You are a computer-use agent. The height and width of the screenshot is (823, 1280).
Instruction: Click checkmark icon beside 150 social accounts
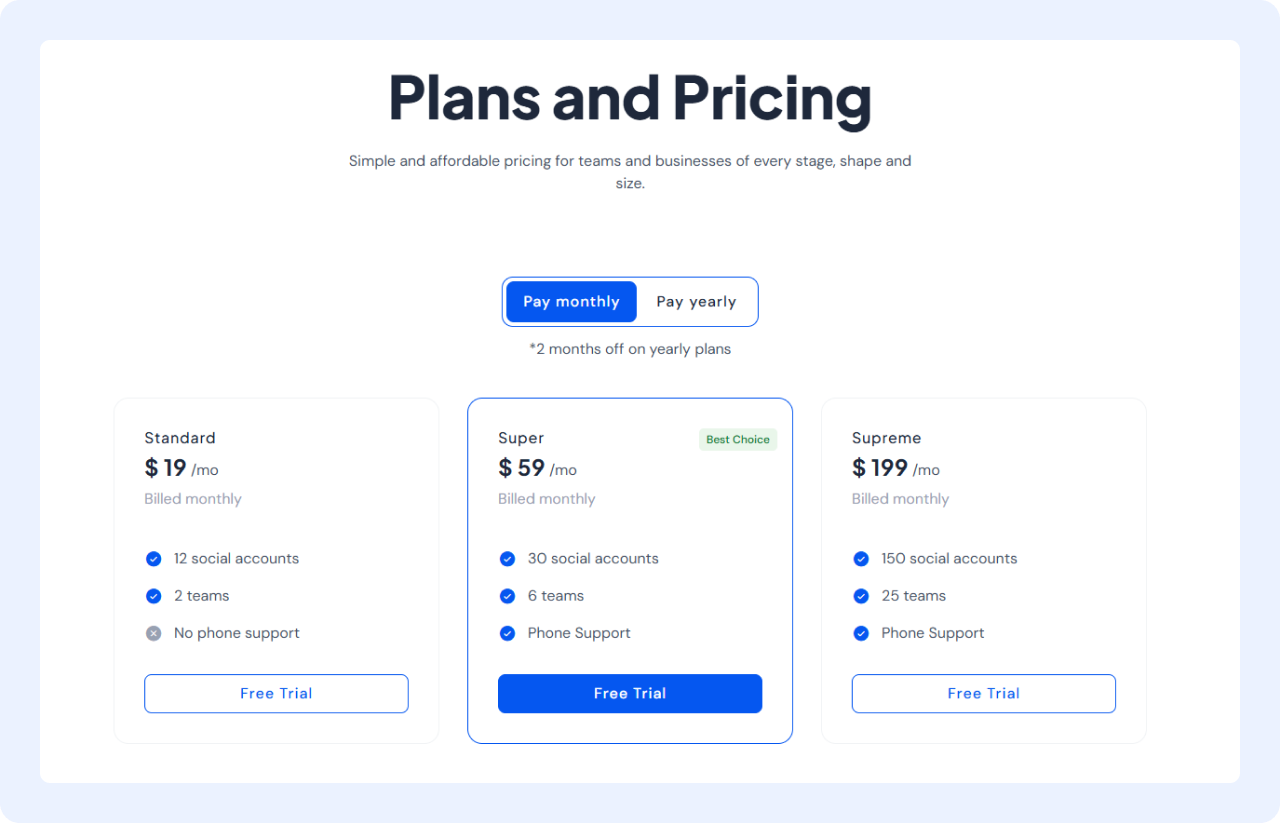click(861, 559)
